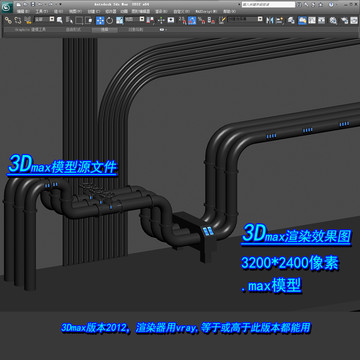The image size is (360, 360).
Task: Open the Favorites star in InfoCenter
Action: [320, 5]
